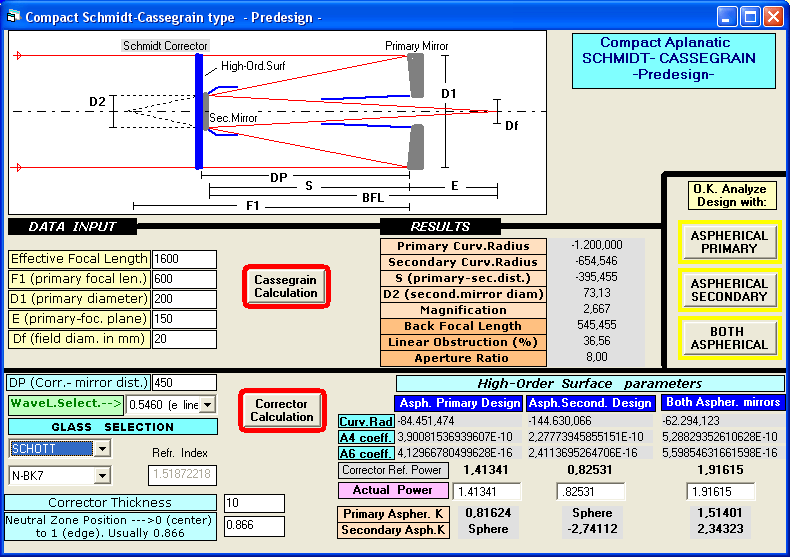
Task: Click the Curv.Rad label
Action: (x=366, y=421)
